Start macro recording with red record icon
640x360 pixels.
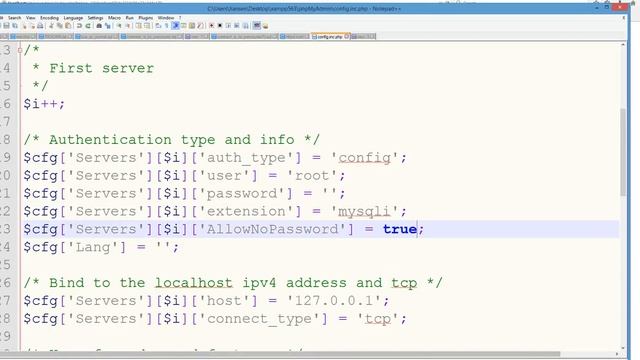tap(211, 26)
